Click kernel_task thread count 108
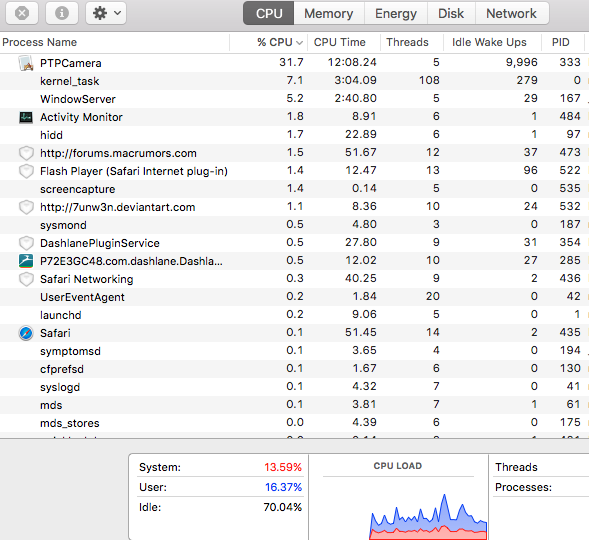Image resolution: width=589 pixels, height=540 pixels. (x=429, y=80)
